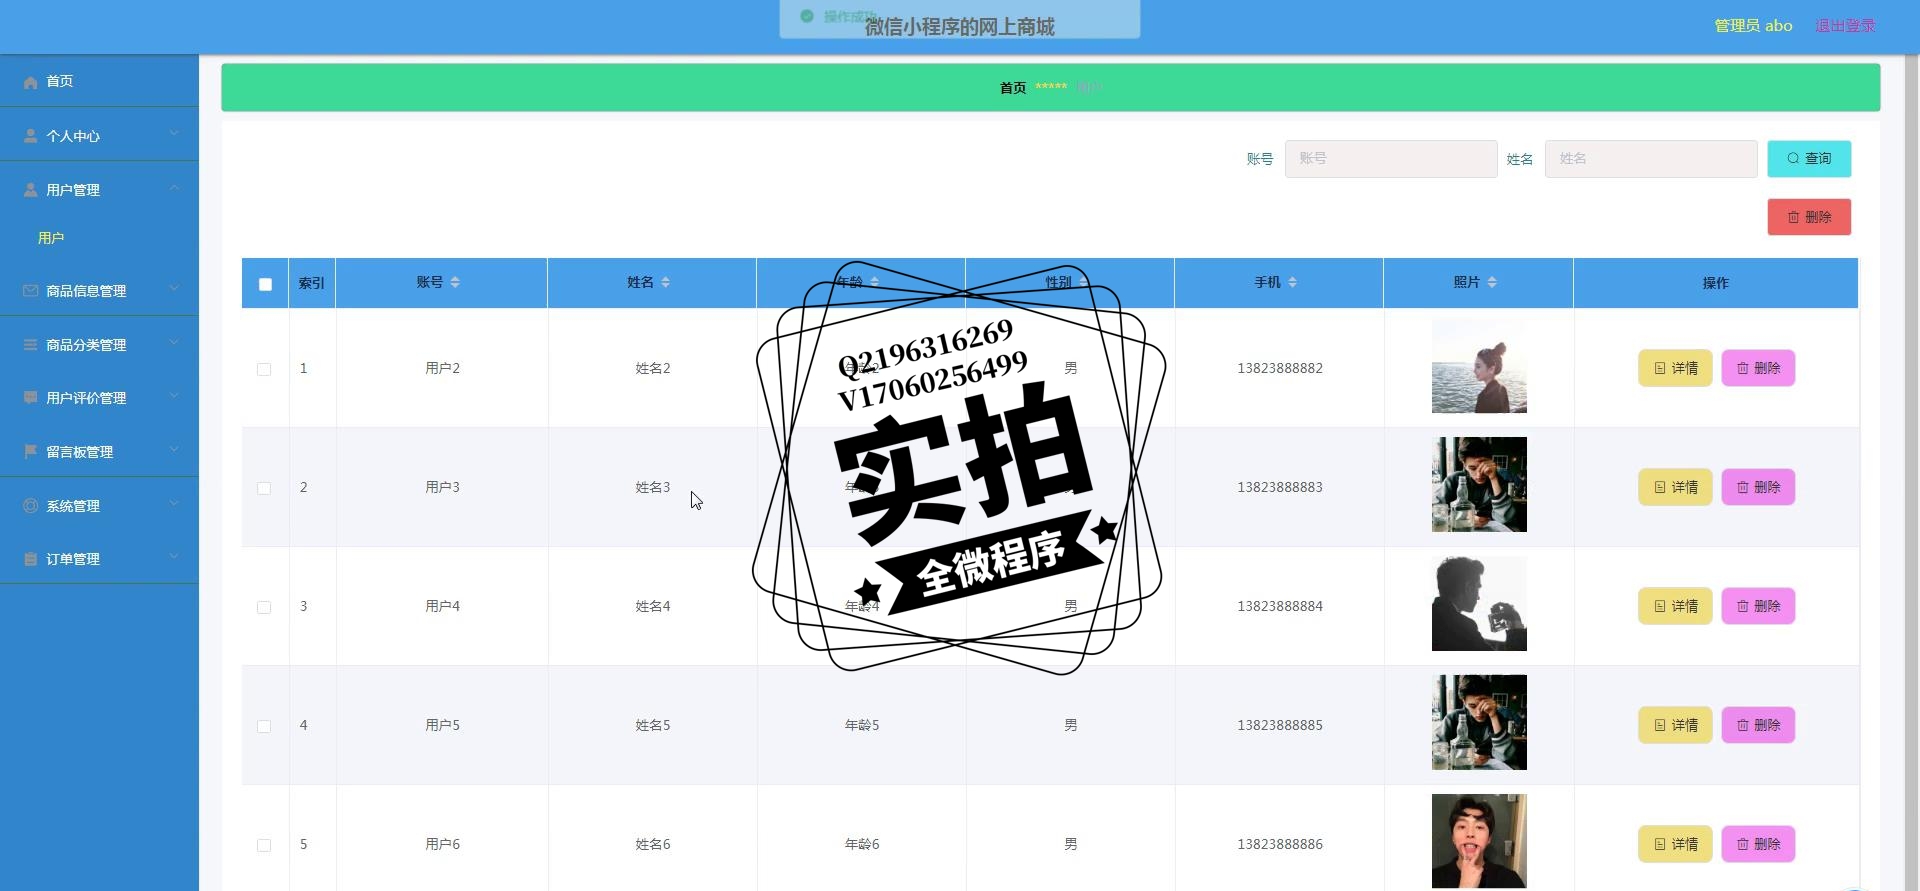Viewport: 1920px width, 891px height.
Task: Click the flag icon beside 留言板管理
Action: pos(31,452)
